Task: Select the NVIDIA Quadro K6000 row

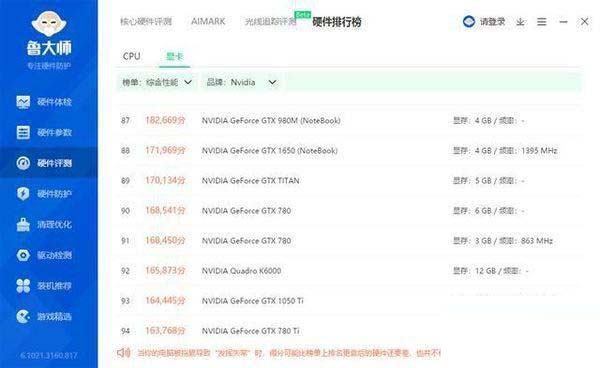Action: click(x=350, y=271)
